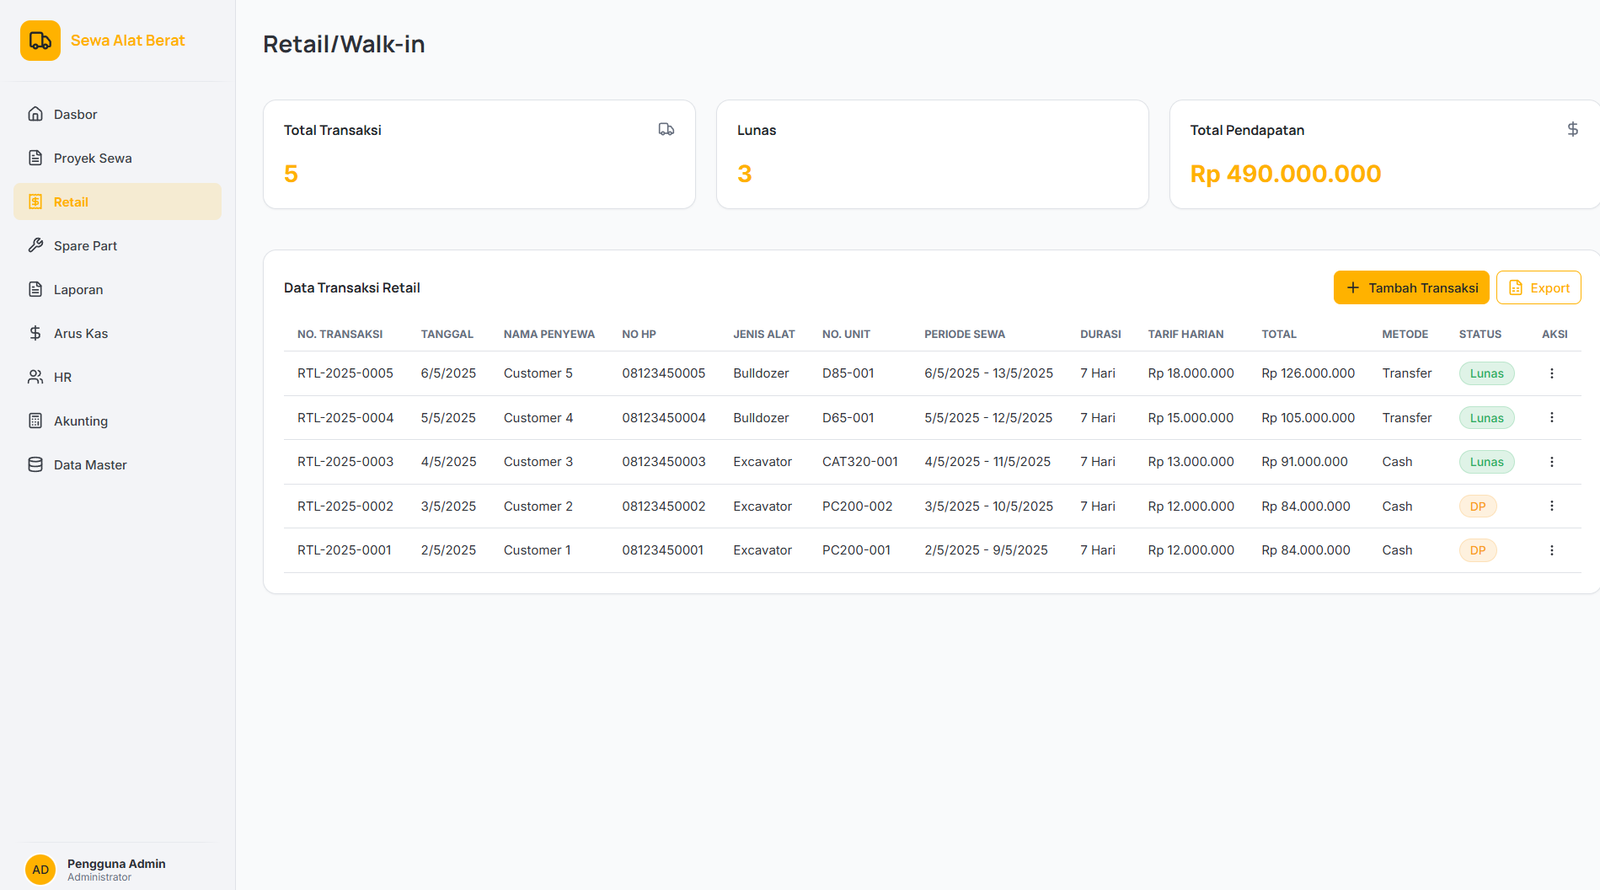This screenshot has height=890, width=1600.
Task: Click the Lunas badge for Customer 4
Action: [x=1486, y=418]
